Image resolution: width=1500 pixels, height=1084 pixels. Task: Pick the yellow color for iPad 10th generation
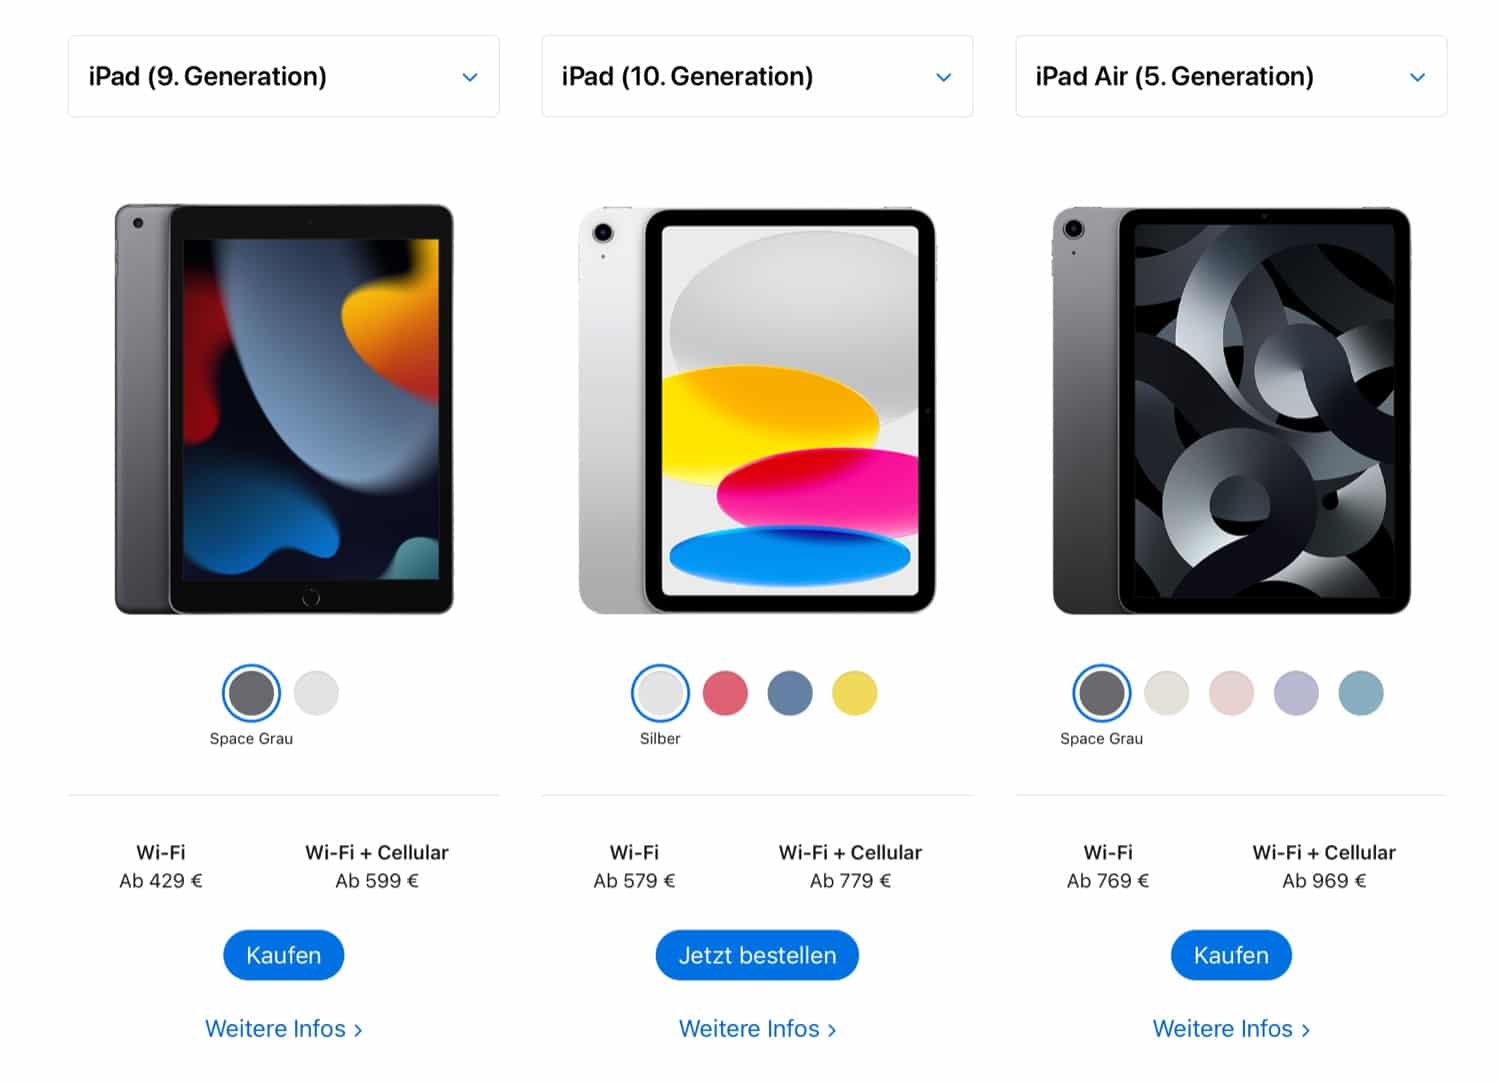[x=854, y=693]
